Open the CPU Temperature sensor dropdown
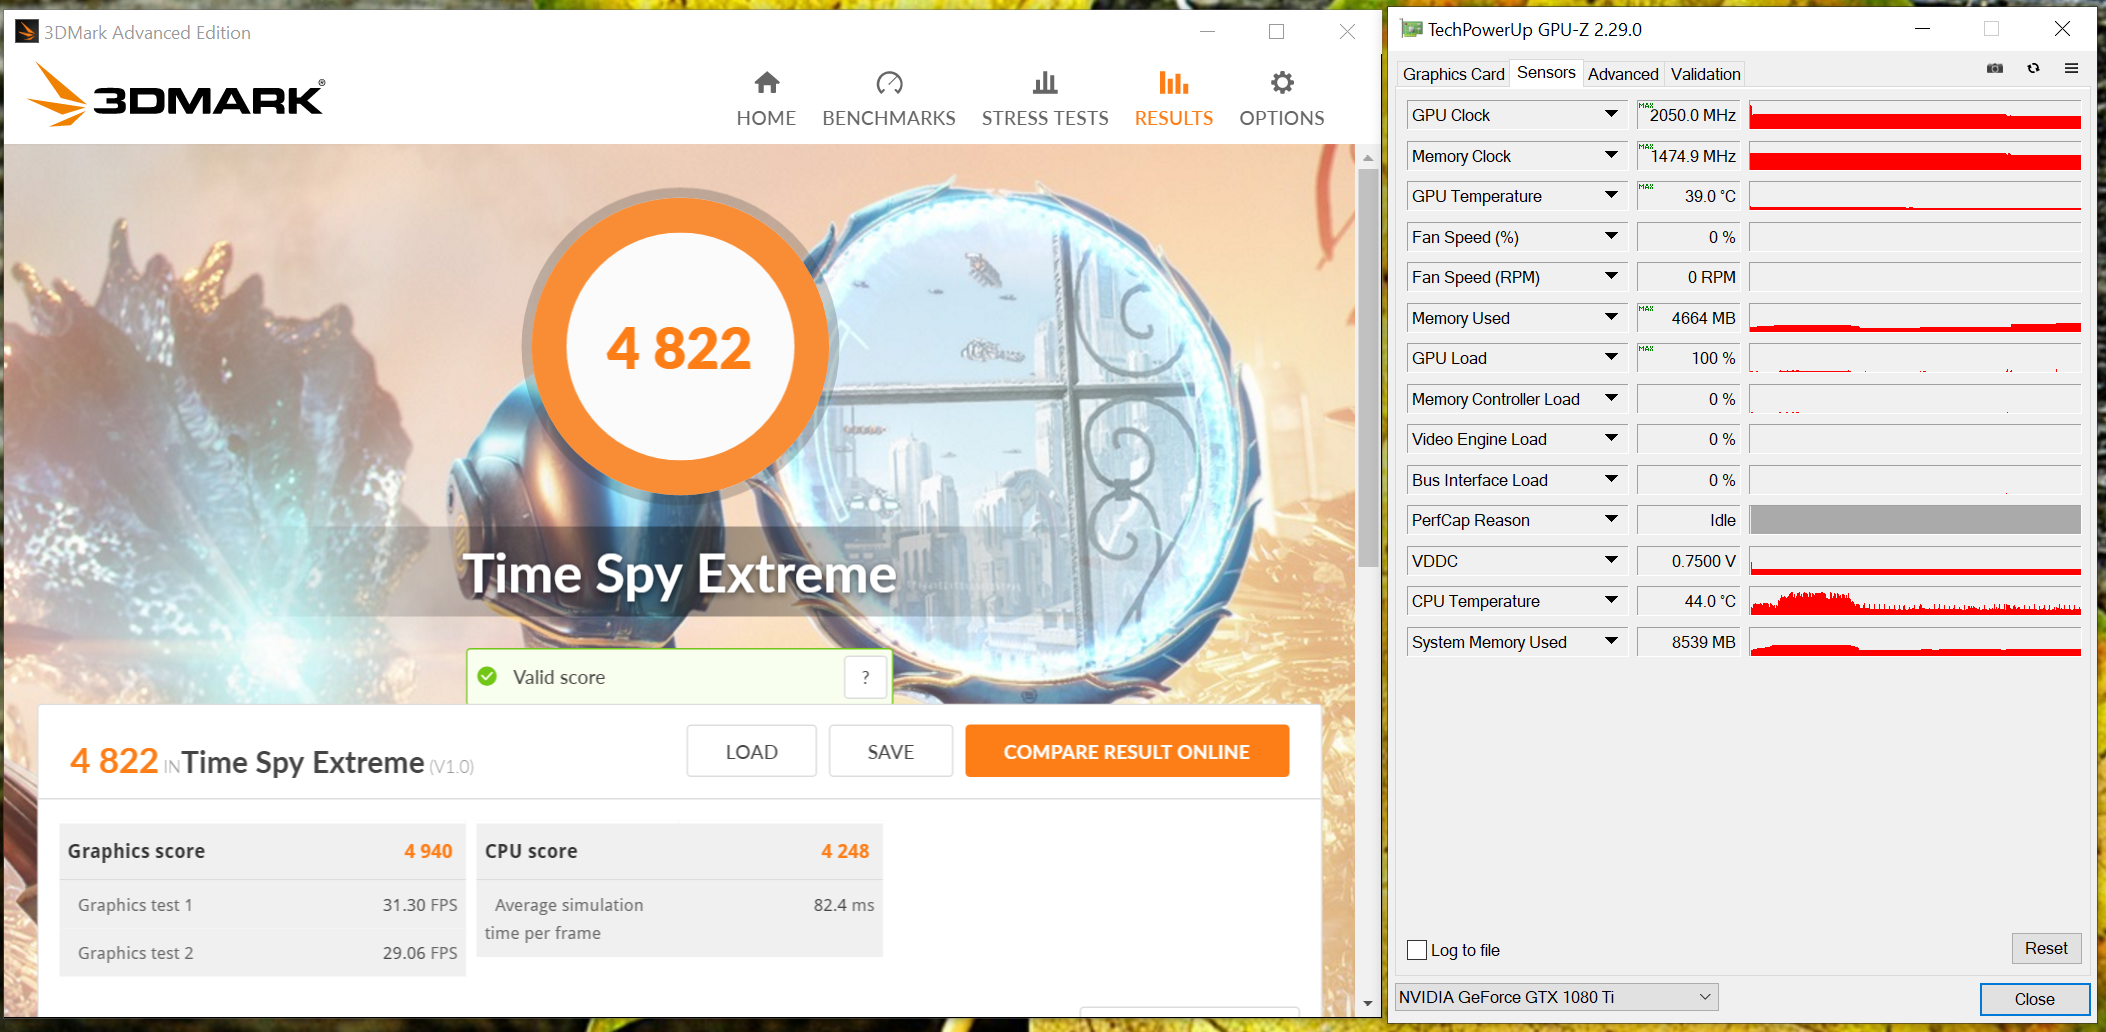This screenshot has height=1032, width=2106. [x=1611, y=601]
